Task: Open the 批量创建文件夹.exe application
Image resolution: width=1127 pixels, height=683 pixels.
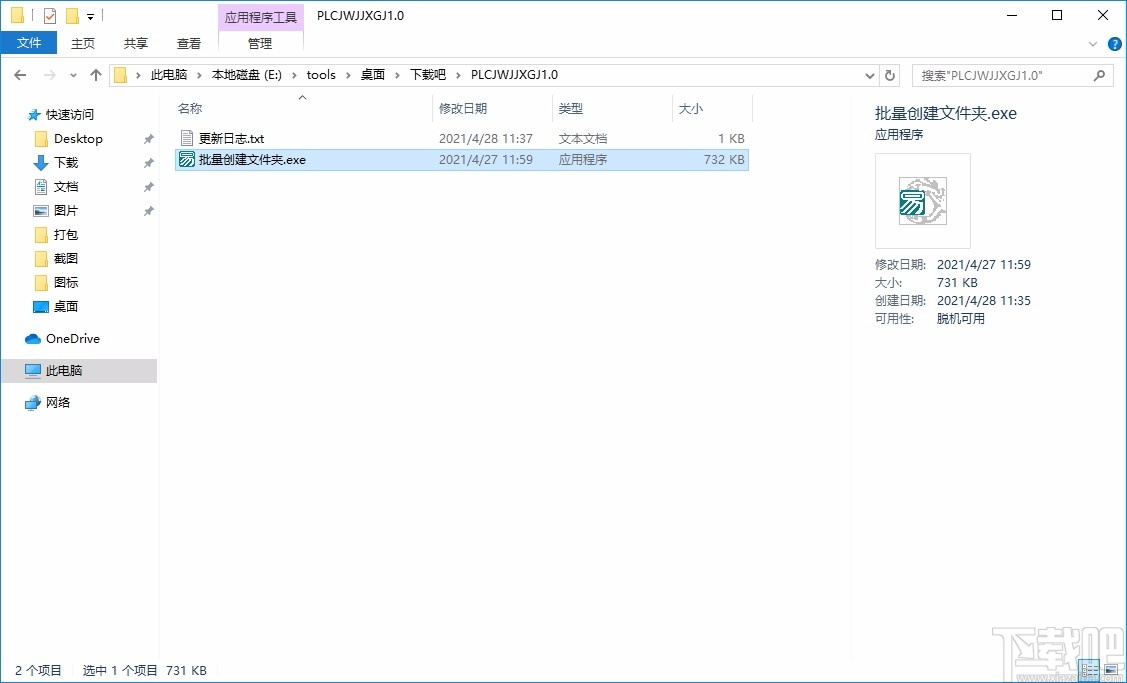Action: (246, 159)
